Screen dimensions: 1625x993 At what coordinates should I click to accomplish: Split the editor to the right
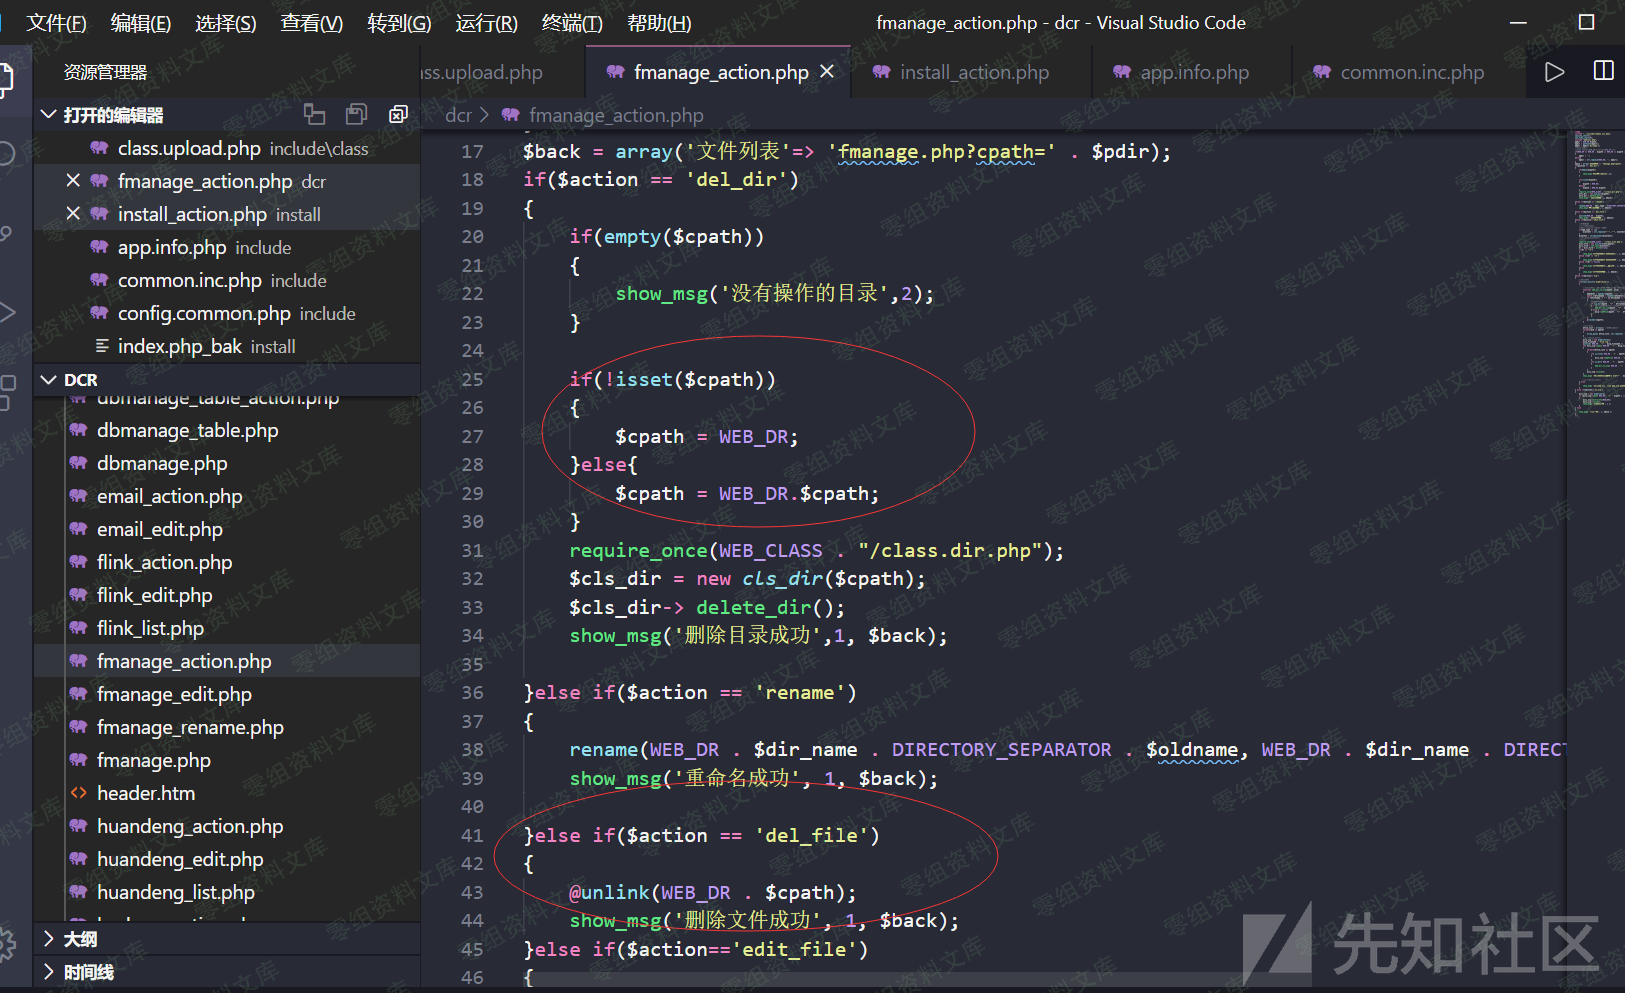[1603, 72]
